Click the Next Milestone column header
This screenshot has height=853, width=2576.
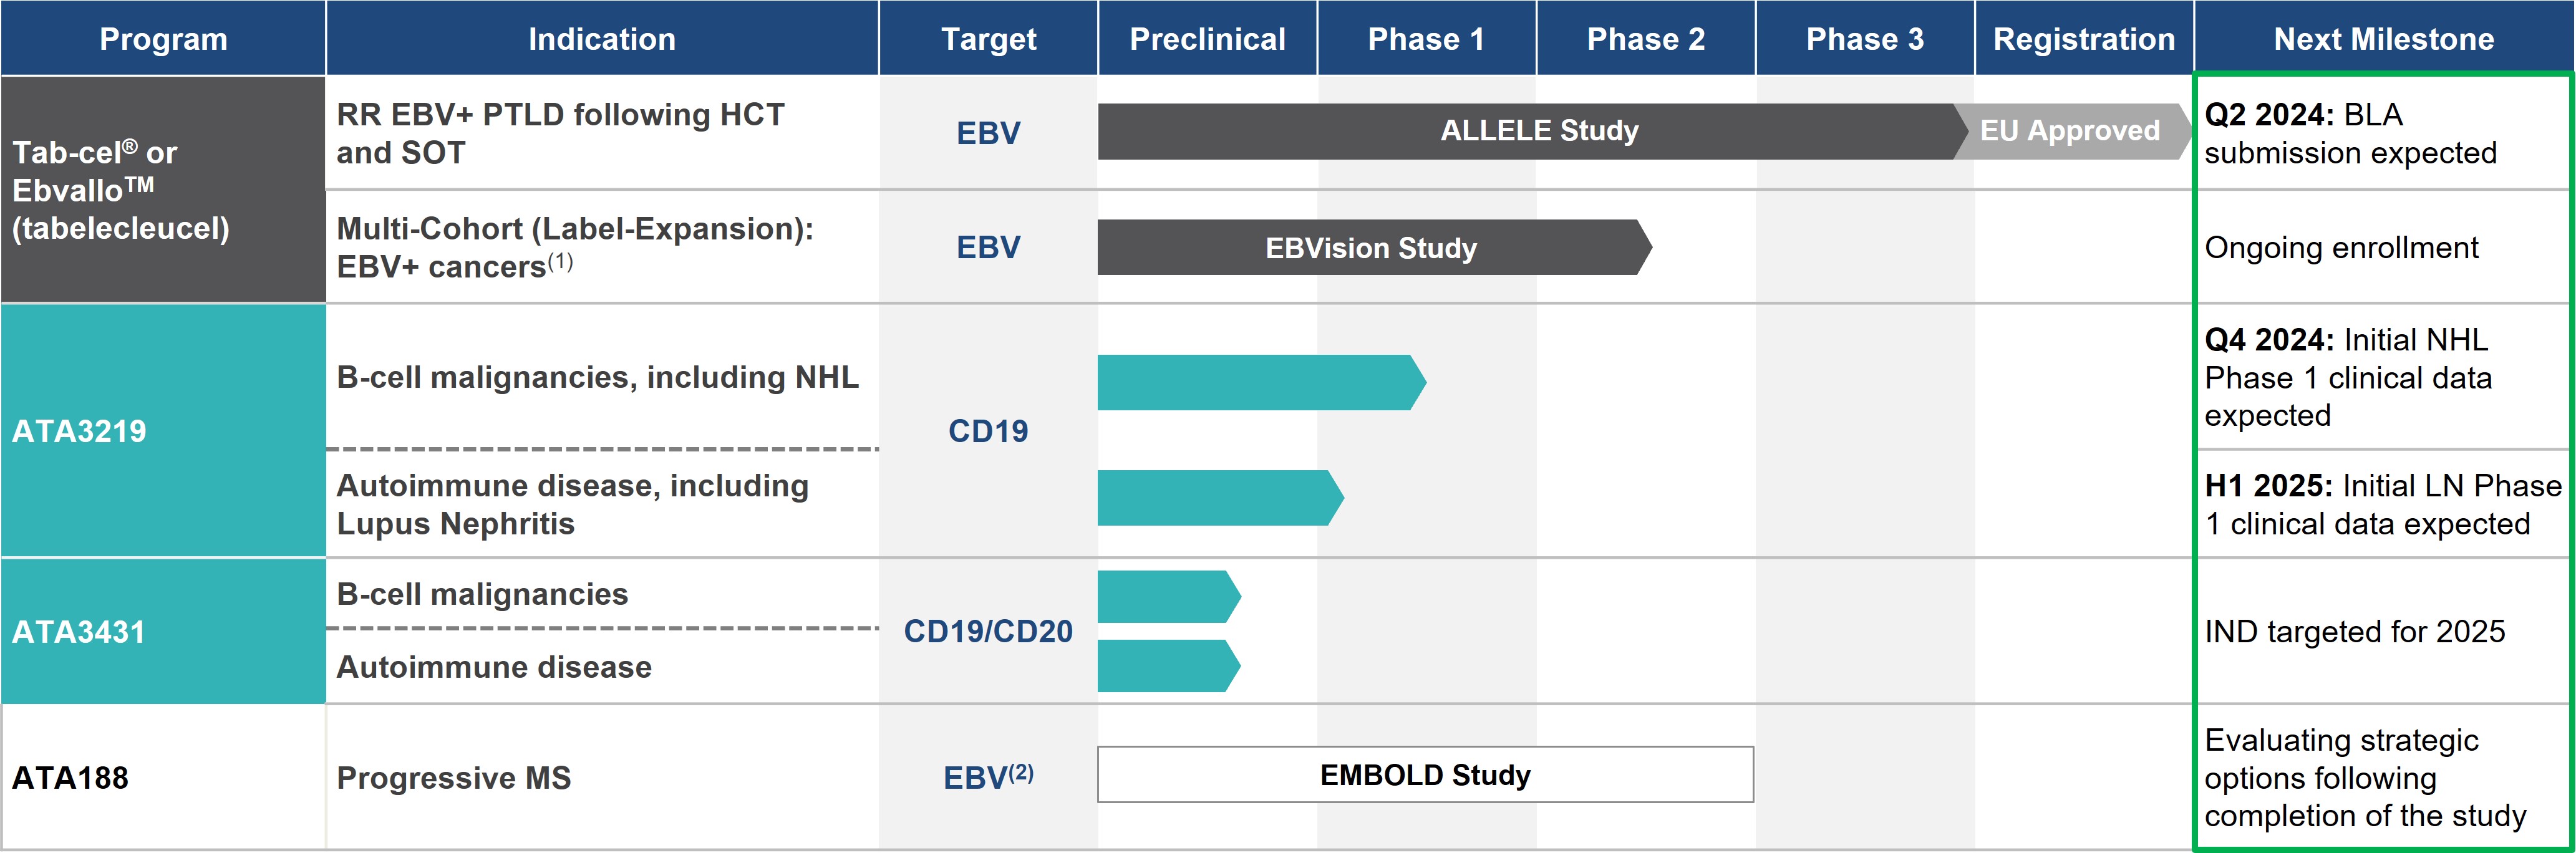[x=2383, y=39]
